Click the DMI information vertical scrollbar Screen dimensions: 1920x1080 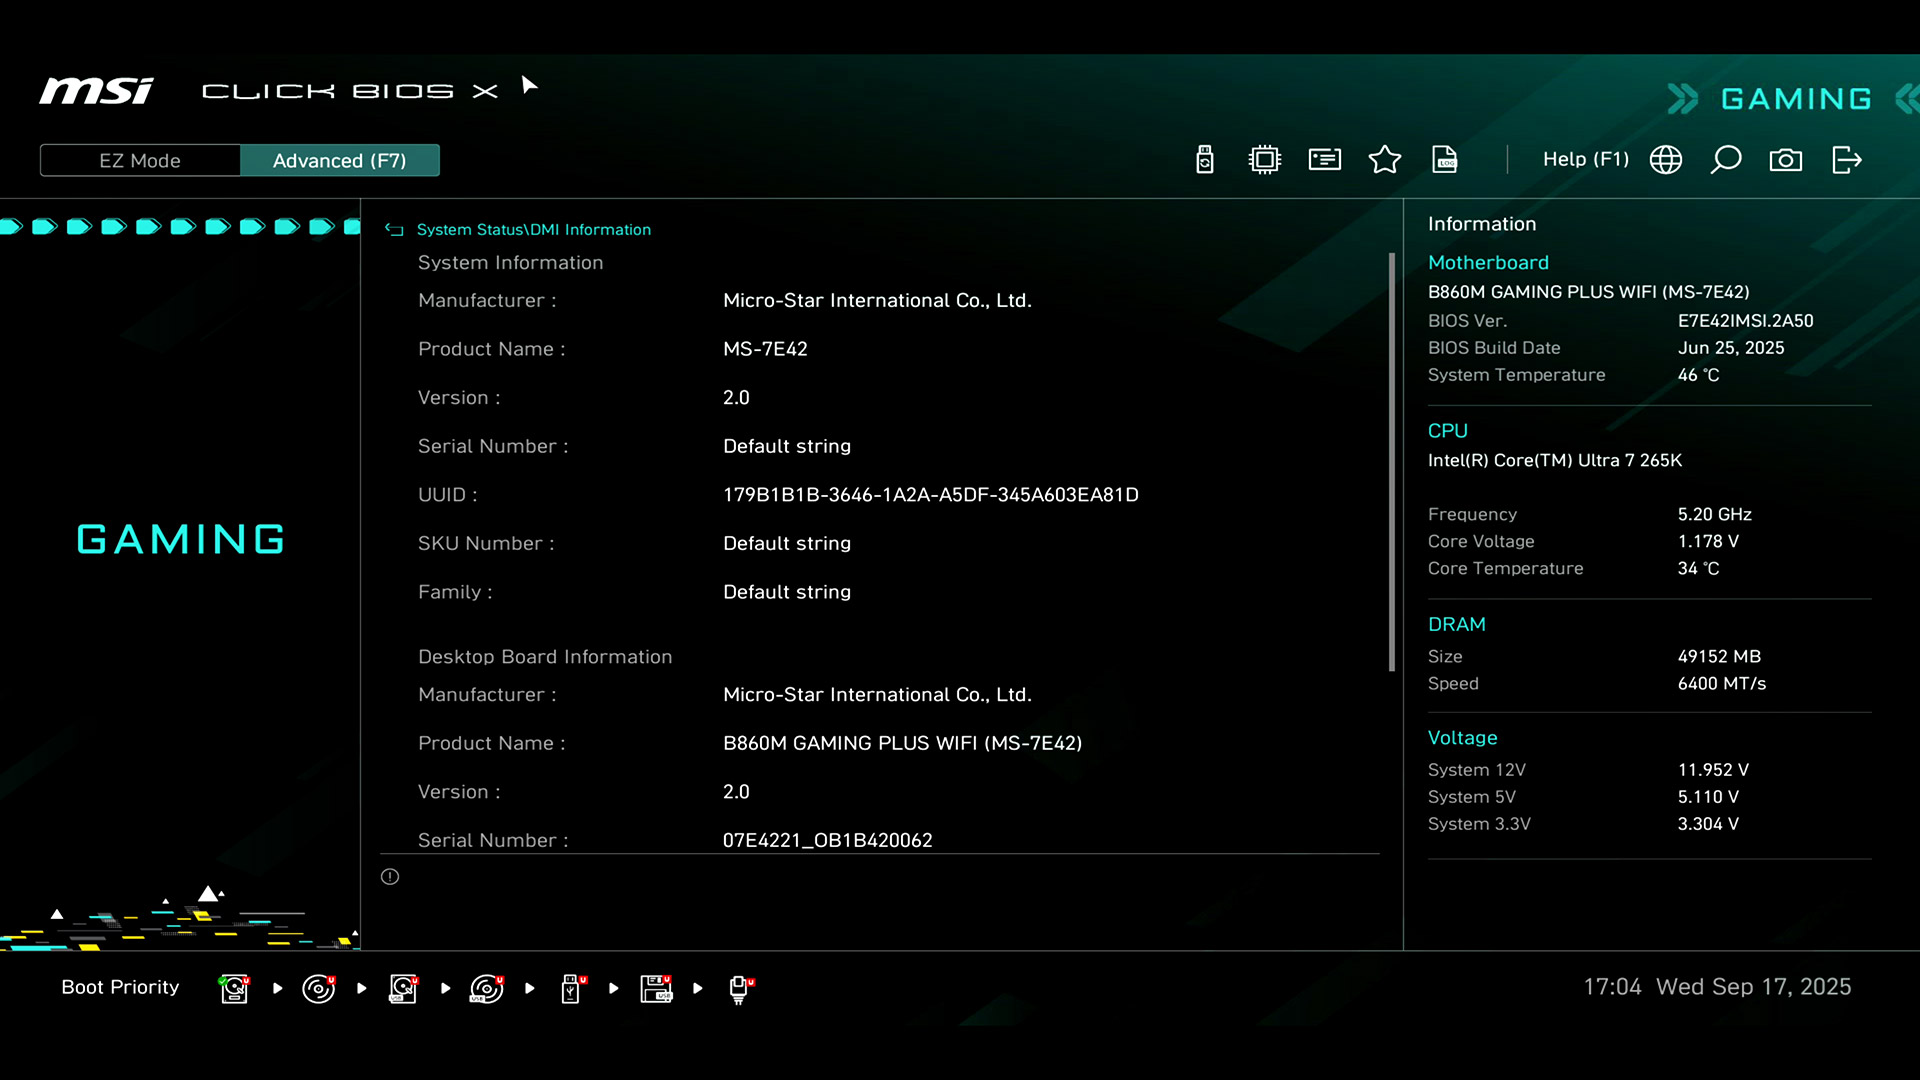pos(1391,462)
